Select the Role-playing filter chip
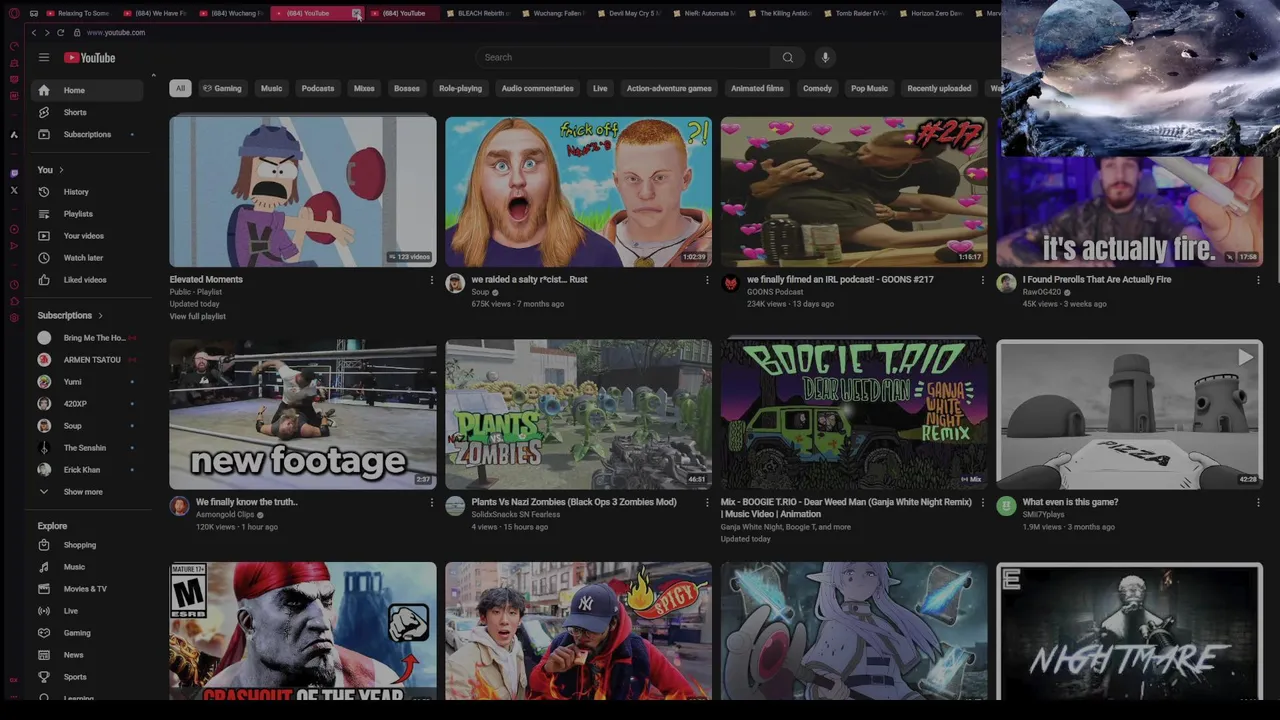This screenshot has width=1280, height=720. [x=460, y=88]
